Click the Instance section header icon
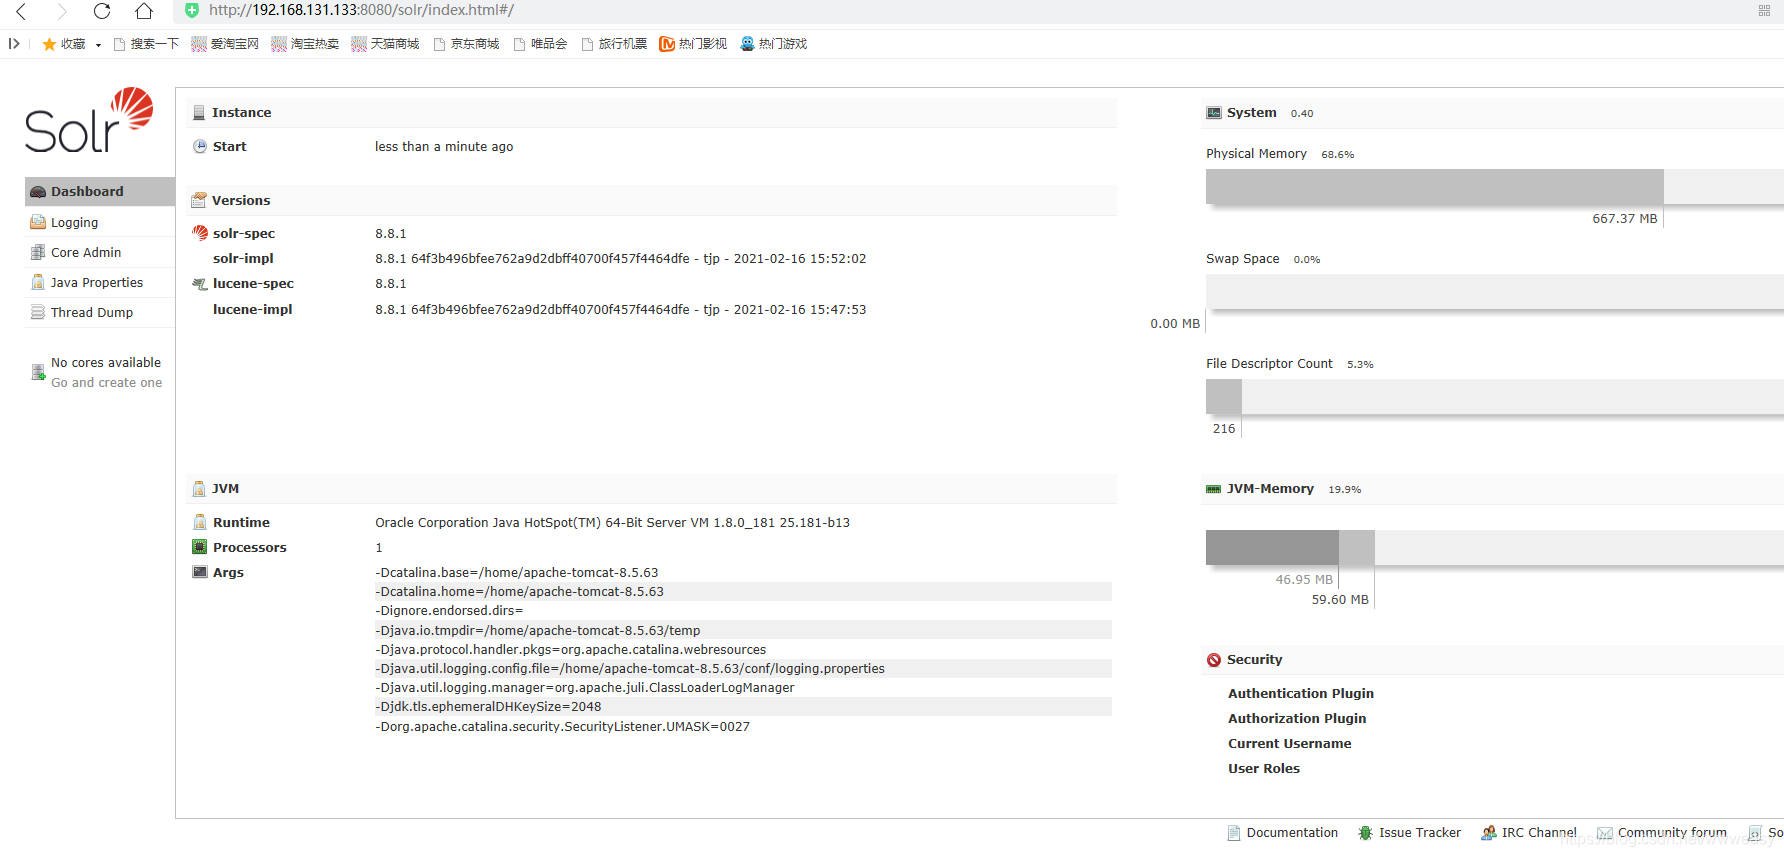 199,113
